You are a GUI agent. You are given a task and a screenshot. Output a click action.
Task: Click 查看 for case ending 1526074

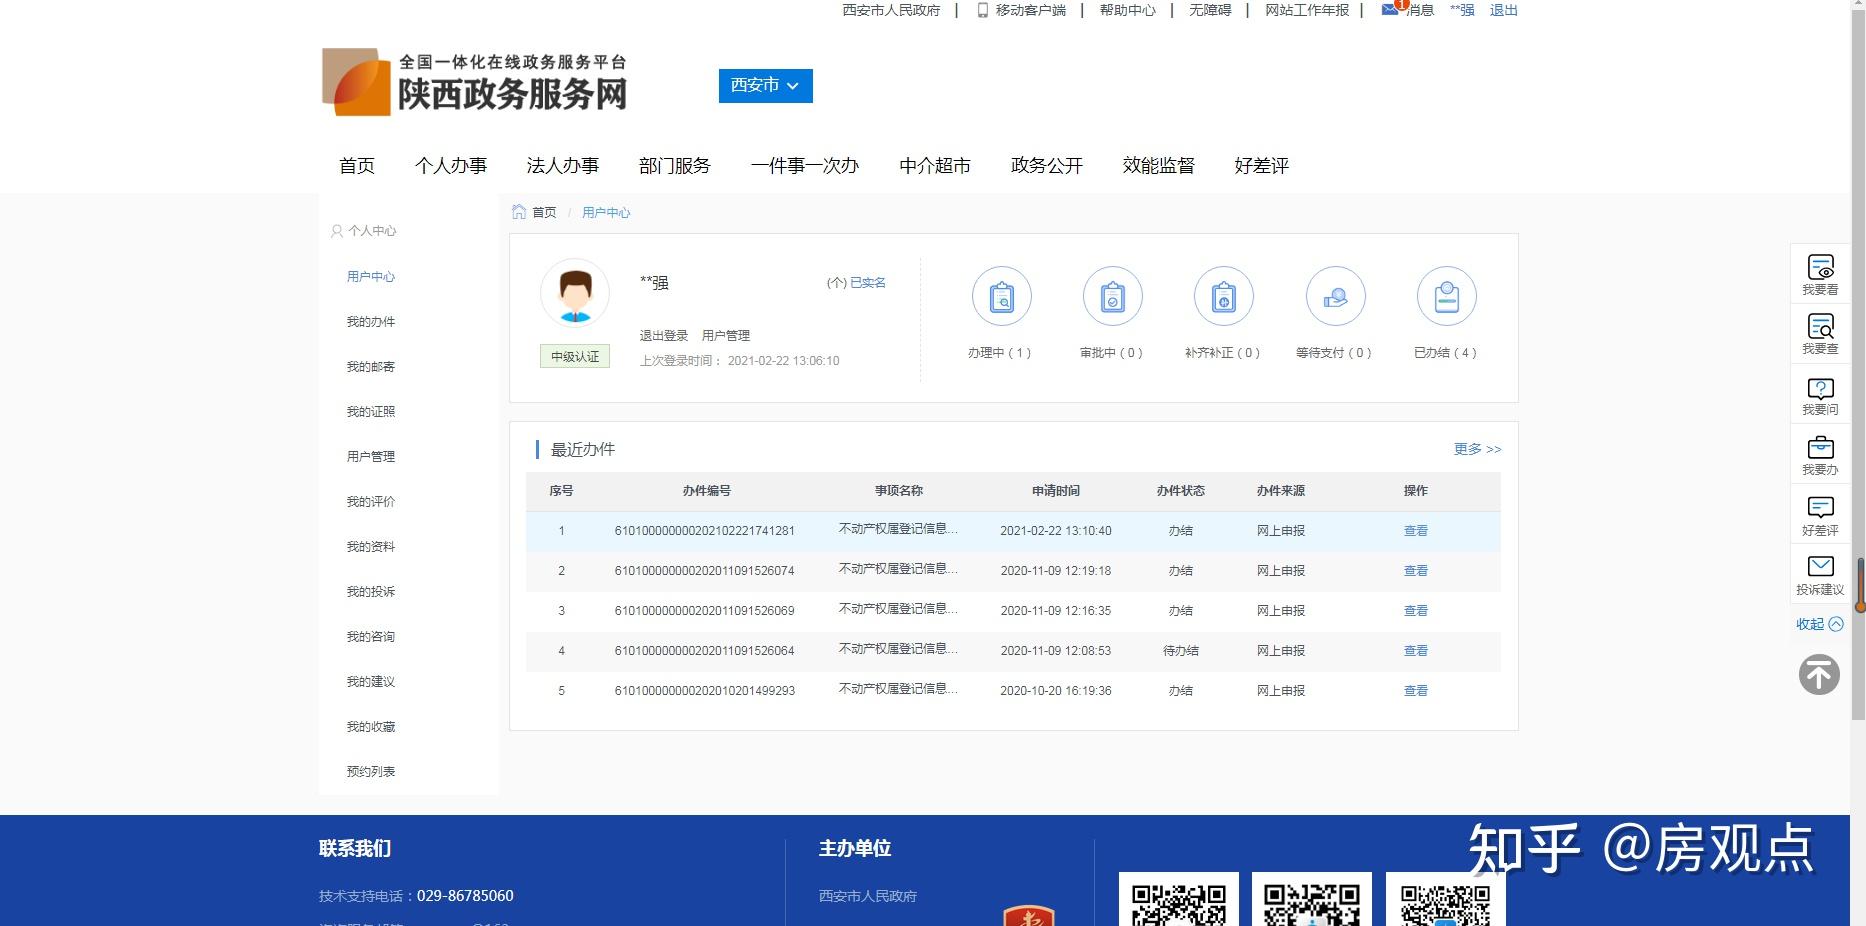(x=1416, y=571)
